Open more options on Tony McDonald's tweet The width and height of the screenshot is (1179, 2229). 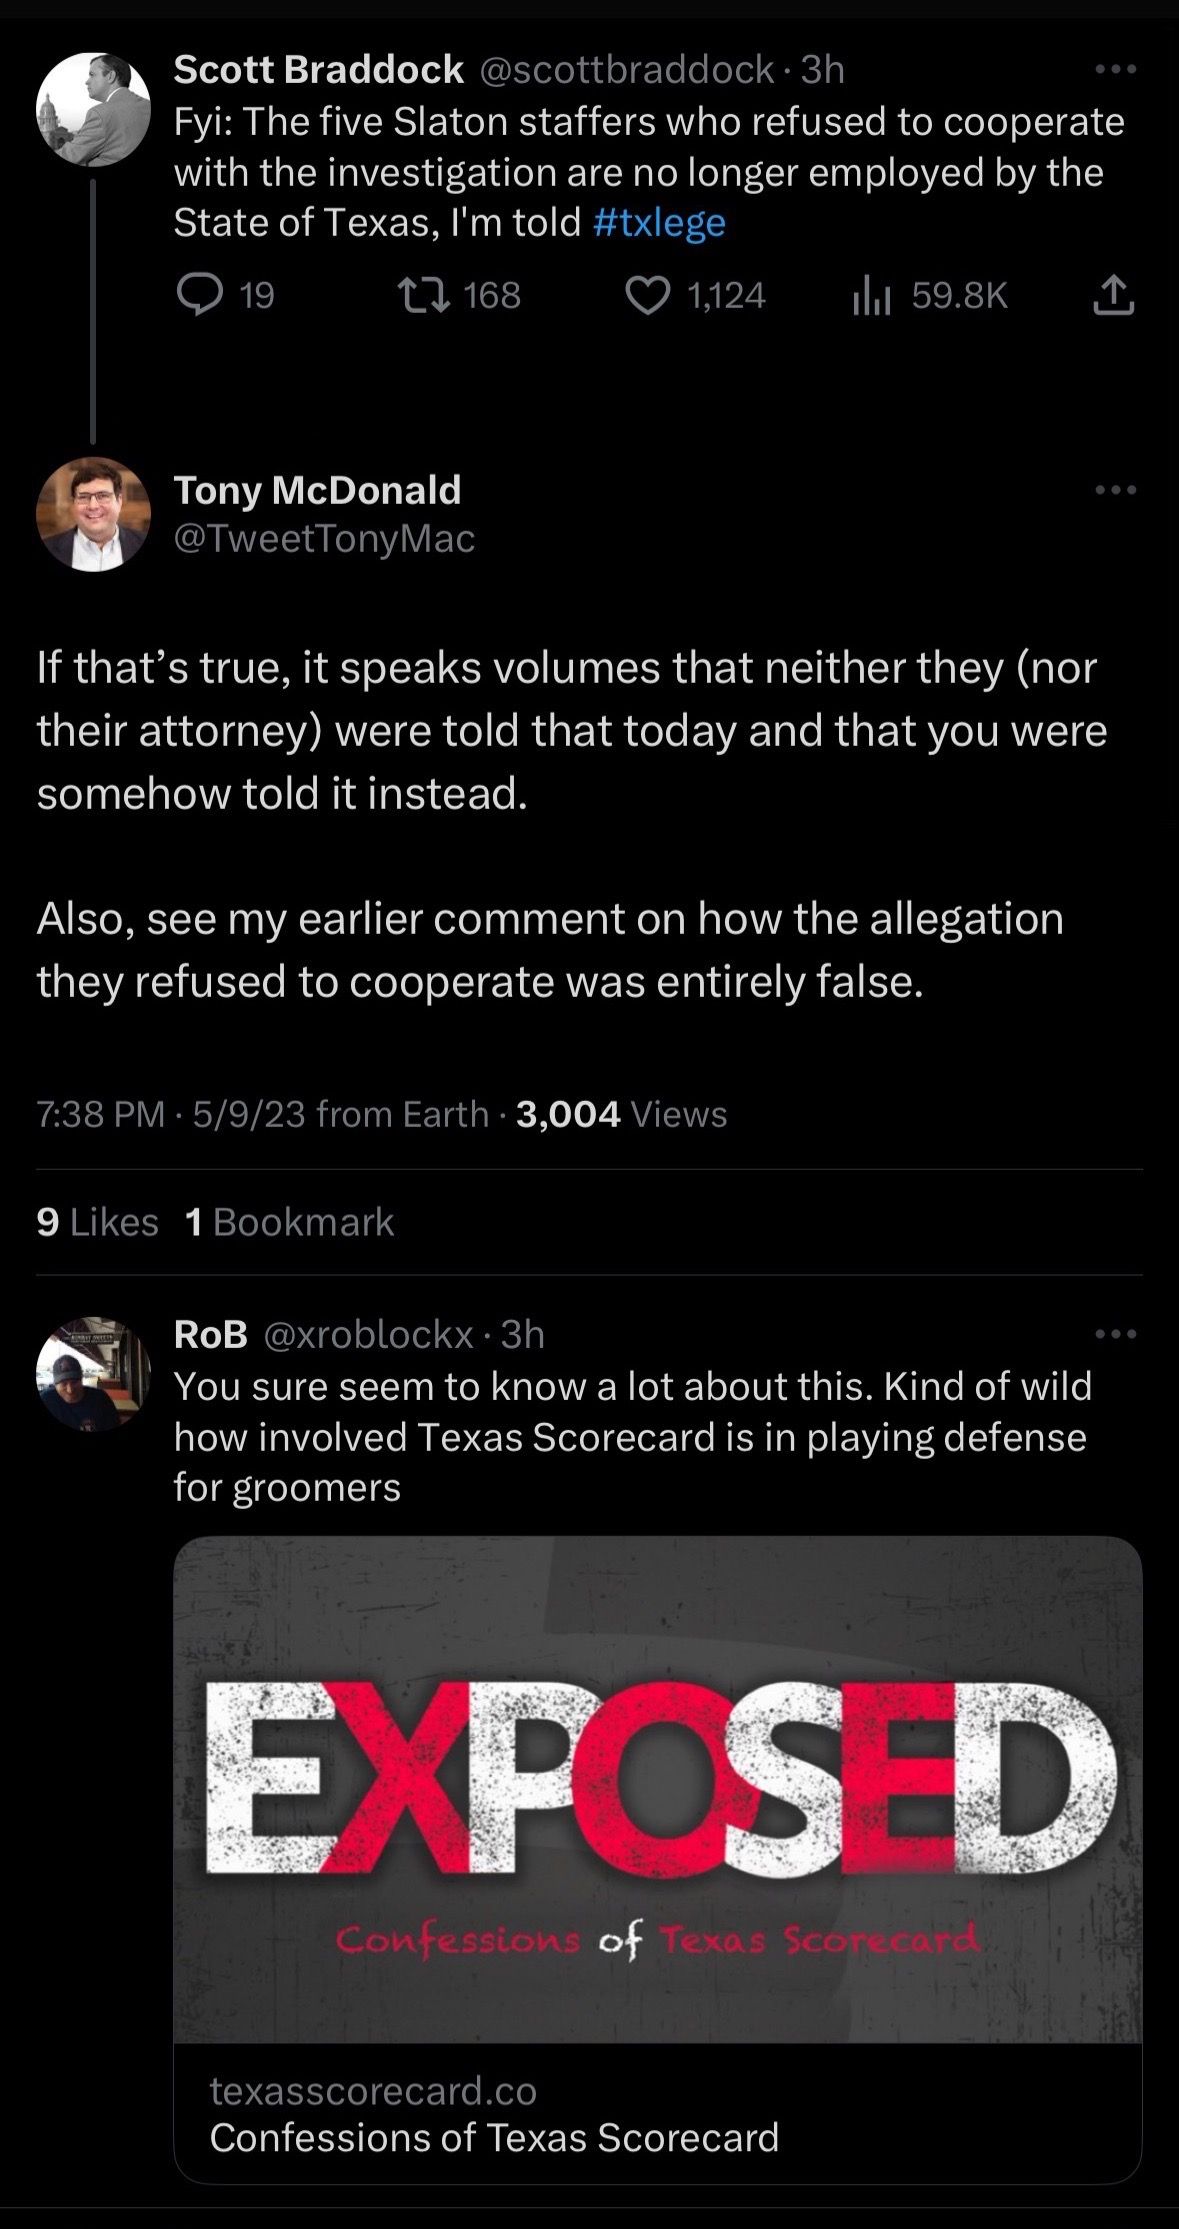click(1115, 490)
